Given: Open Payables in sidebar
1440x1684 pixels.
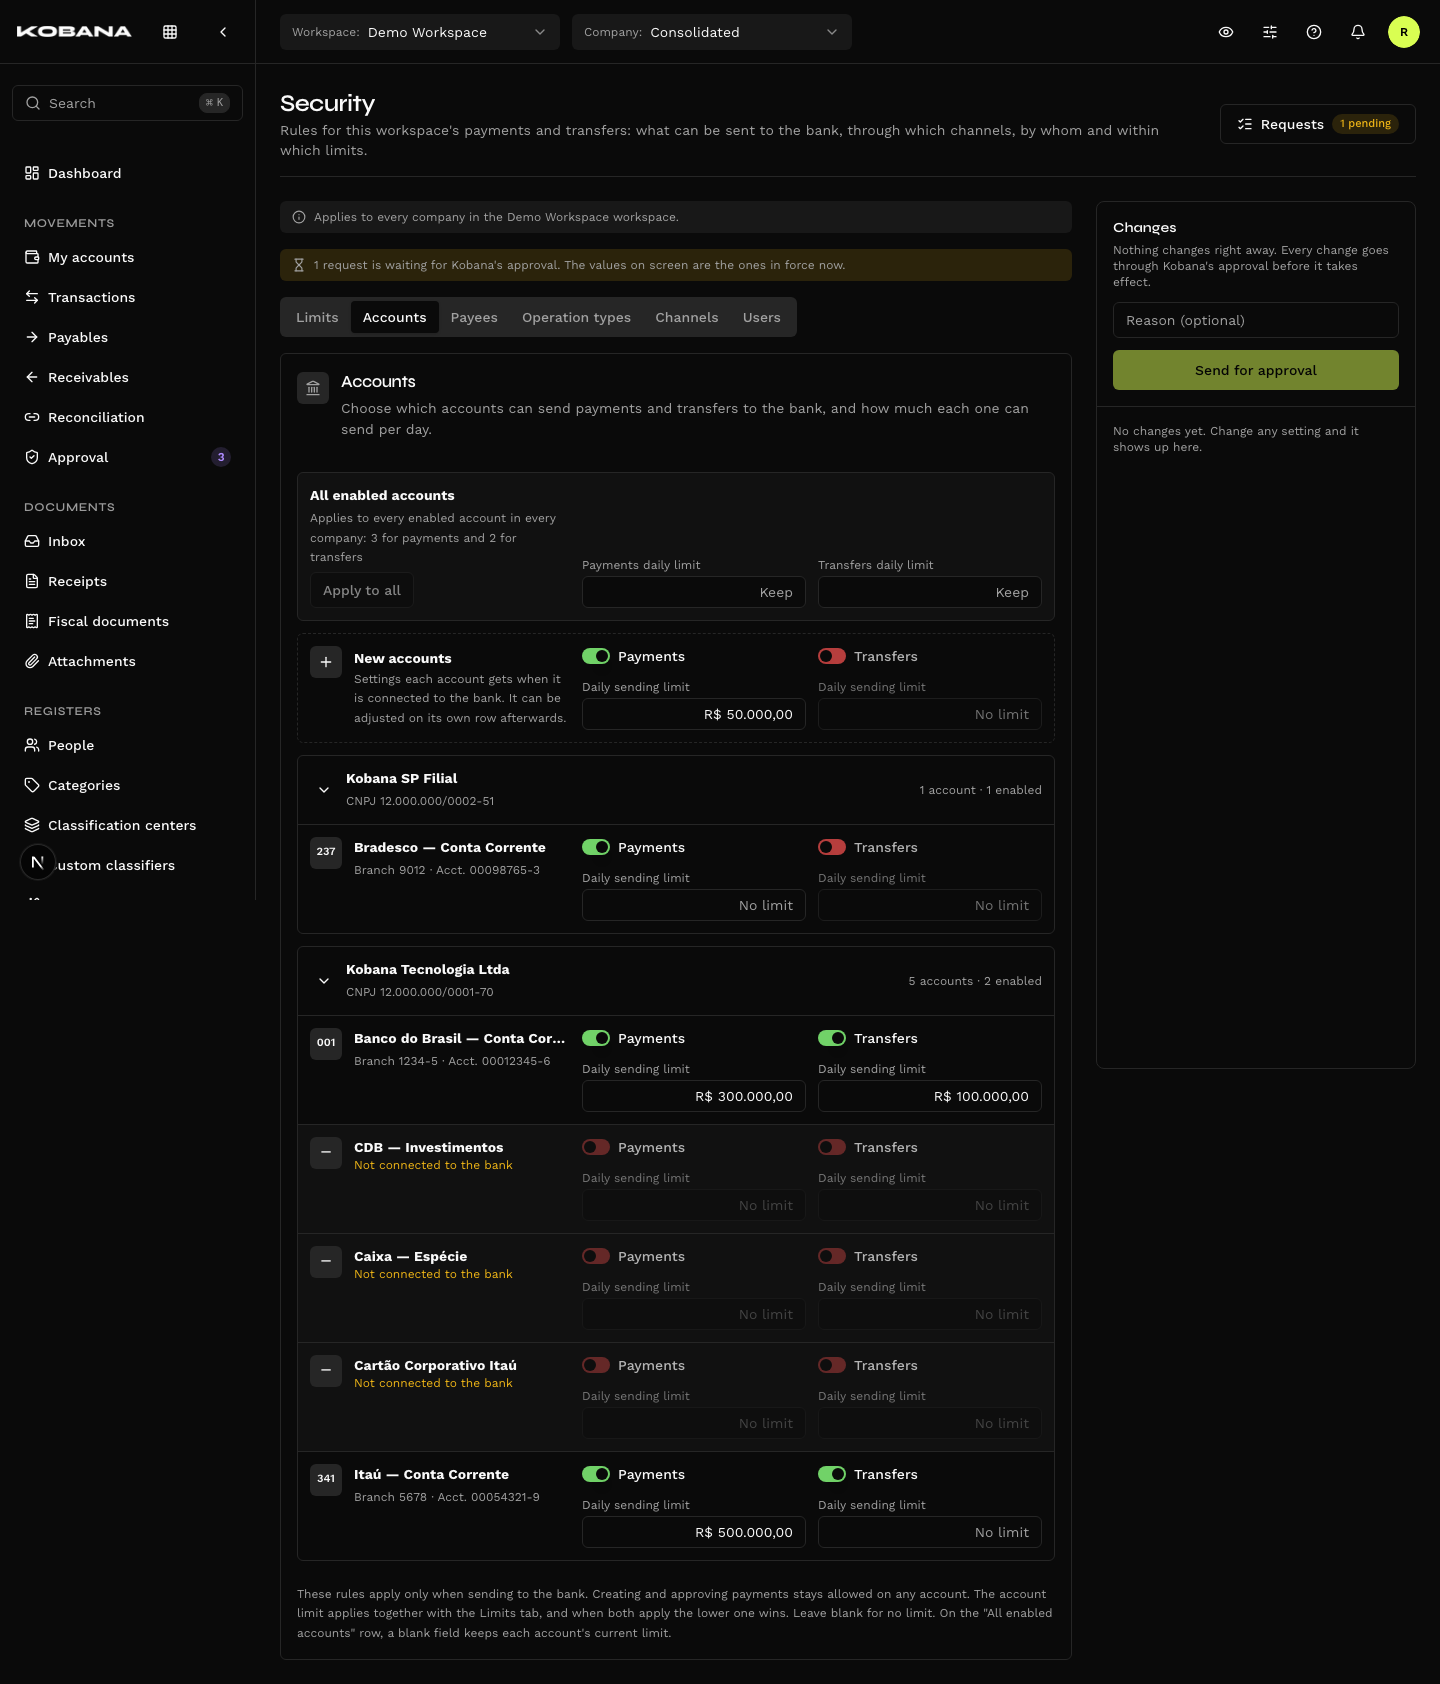Looking at the screenshot, I should (127, 337).
